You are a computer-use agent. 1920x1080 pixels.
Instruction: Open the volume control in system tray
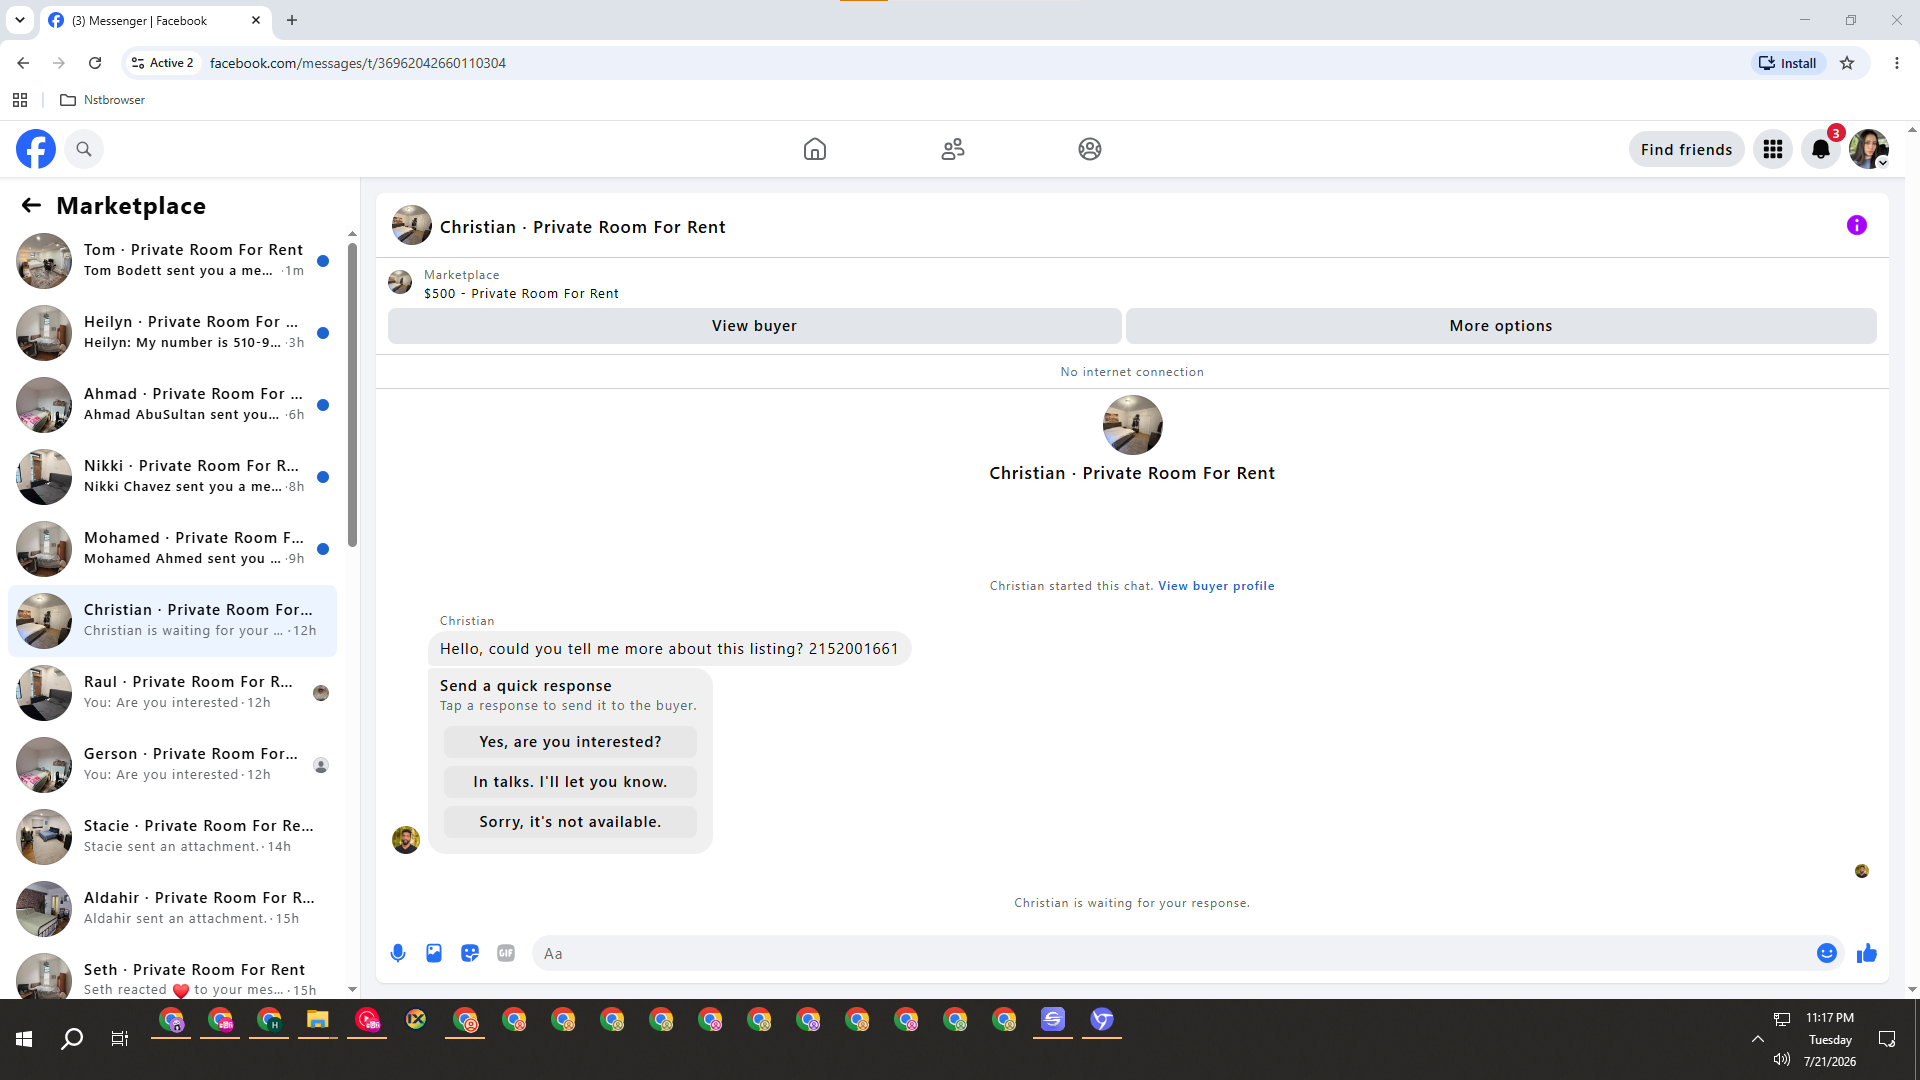point(1782,1060)
